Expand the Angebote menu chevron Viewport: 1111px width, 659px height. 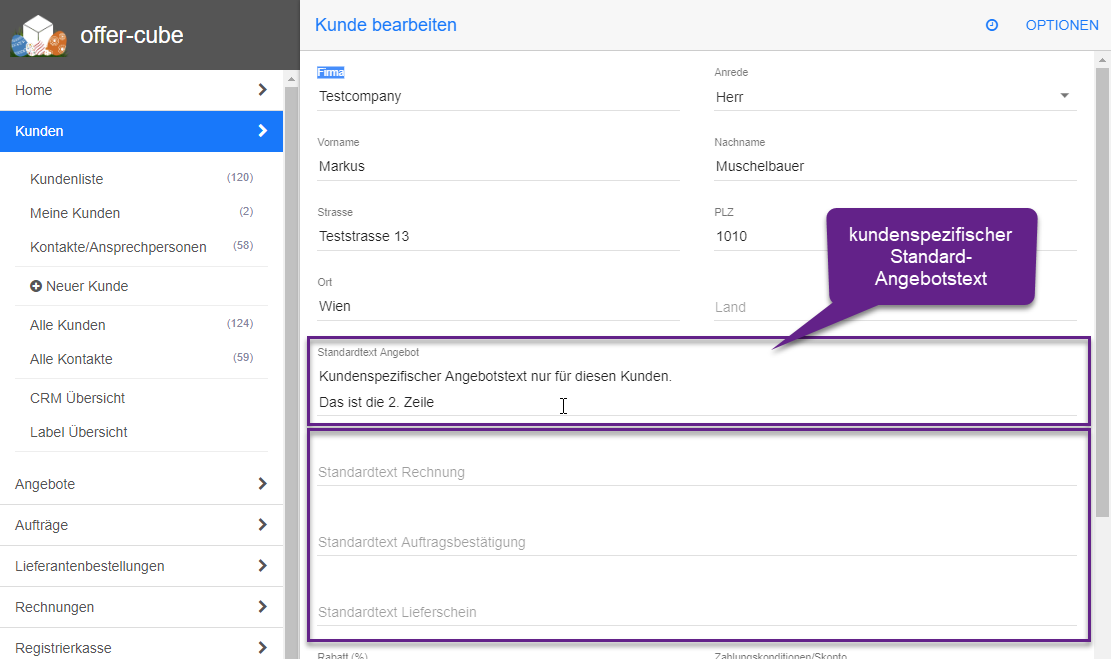point(262,484)
